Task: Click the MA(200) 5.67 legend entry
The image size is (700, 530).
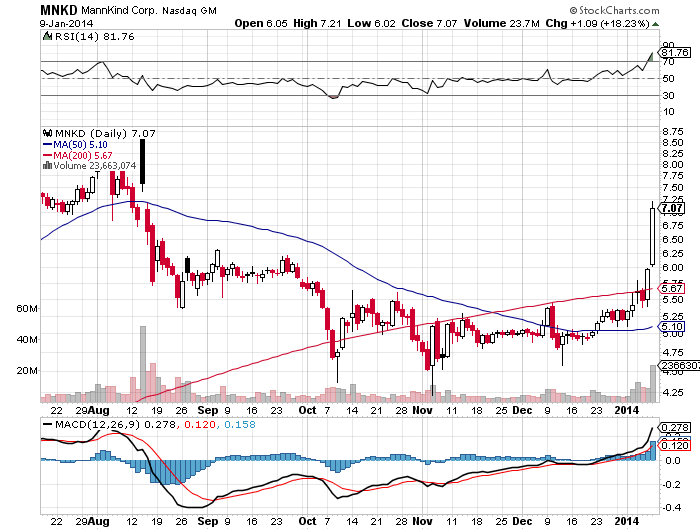Action: tap(78, 155)
